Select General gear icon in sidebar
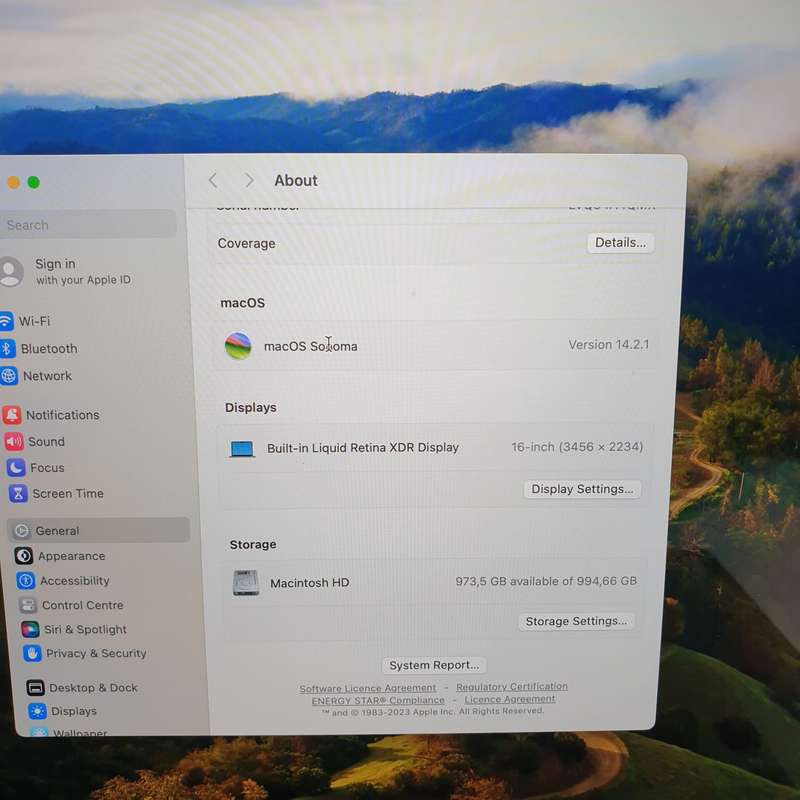 pos(21,531)
